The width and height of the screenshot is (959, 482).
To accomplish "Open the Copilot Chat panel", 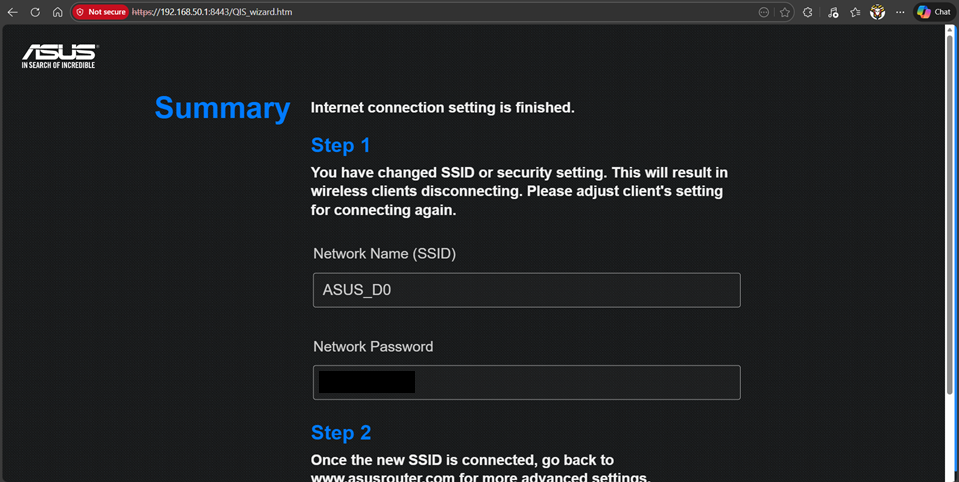I will tap(934, 12).
